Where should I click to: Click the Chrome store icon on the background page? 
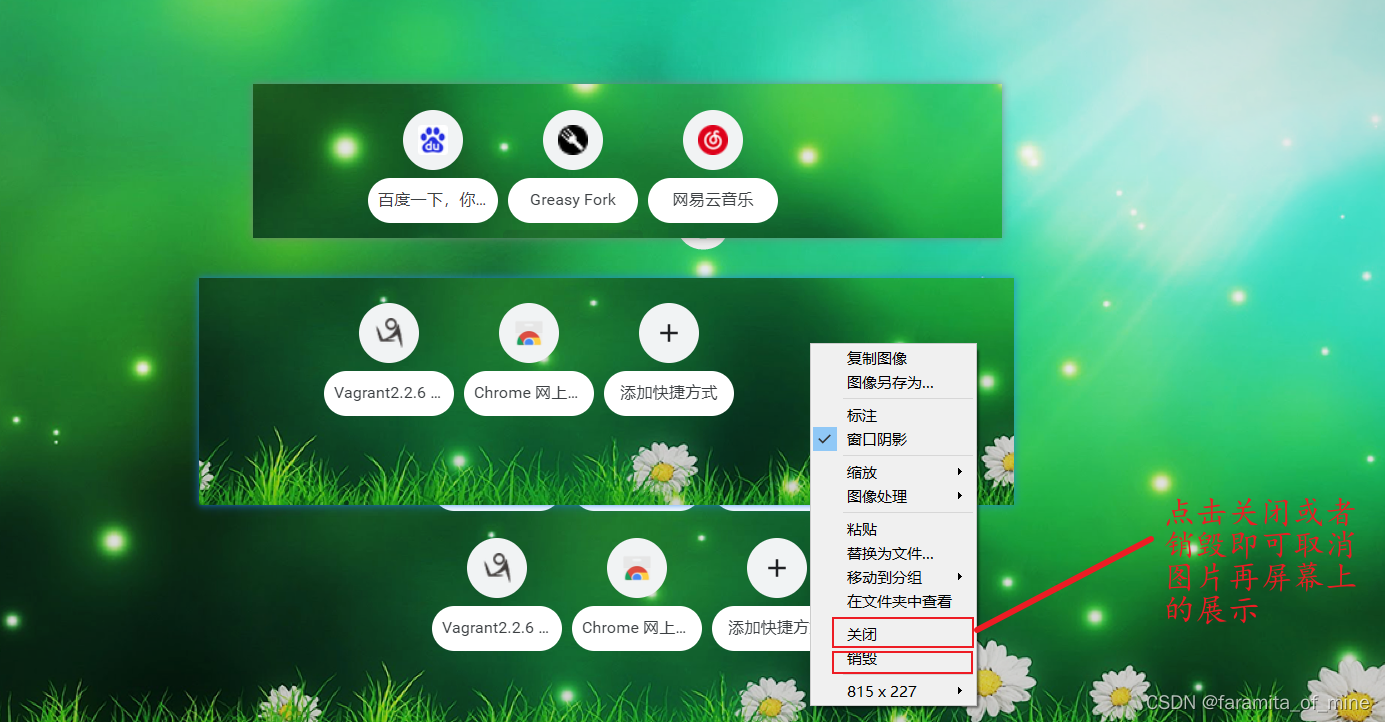637,568
